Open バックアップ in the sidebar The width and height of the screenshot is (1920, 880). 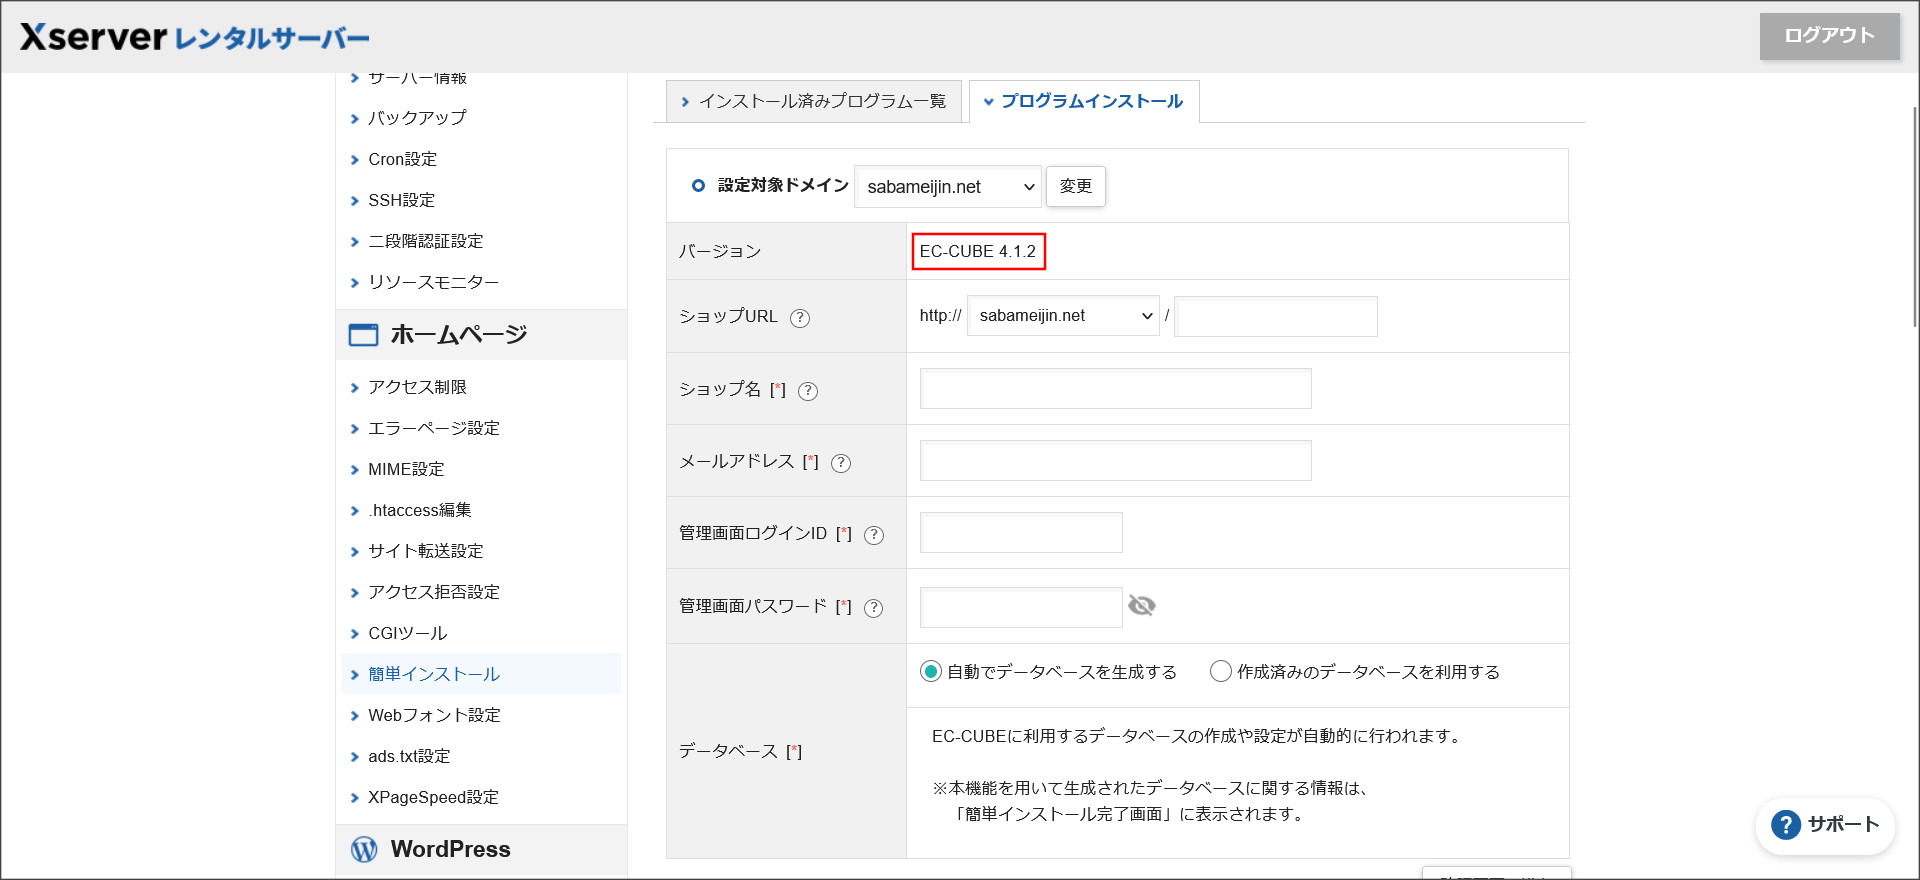[x=416, y=118]
